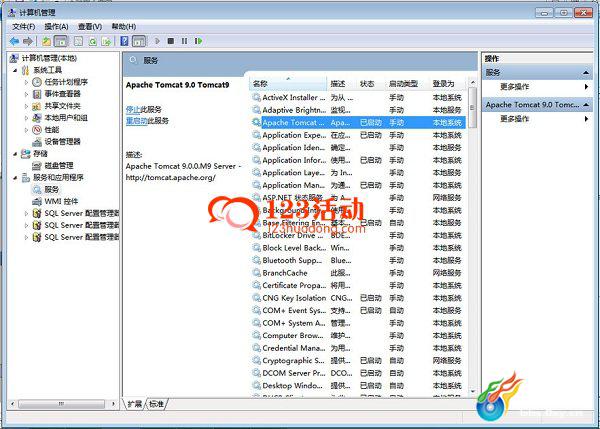Select the Bluetooth Support service row
The height and width of the screenshot is (429, 600).
[x=359, y=261]
